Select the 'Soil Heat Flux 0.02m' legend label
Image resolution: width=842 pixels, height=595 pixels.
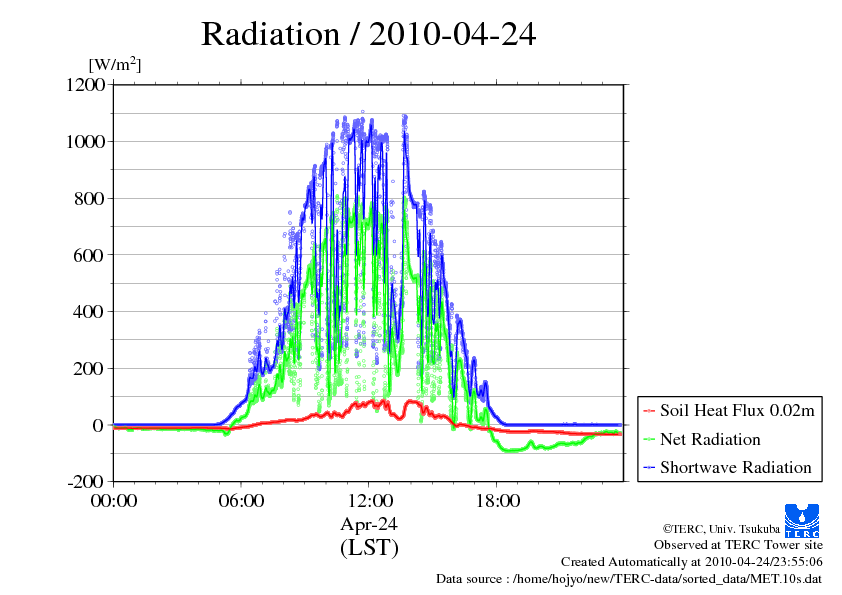(x=738, y=410)
